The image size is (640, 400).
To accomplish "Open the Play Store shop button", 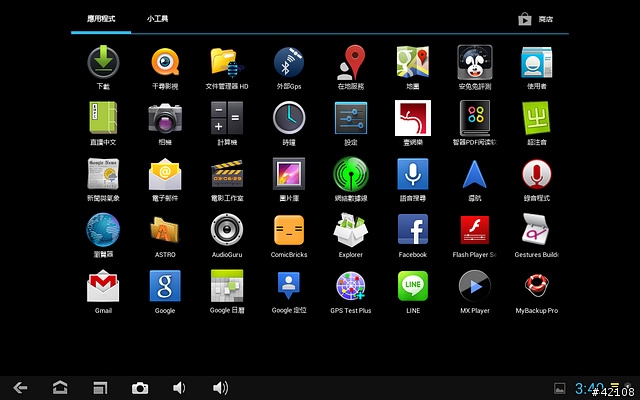I will (x=535, y=19).
